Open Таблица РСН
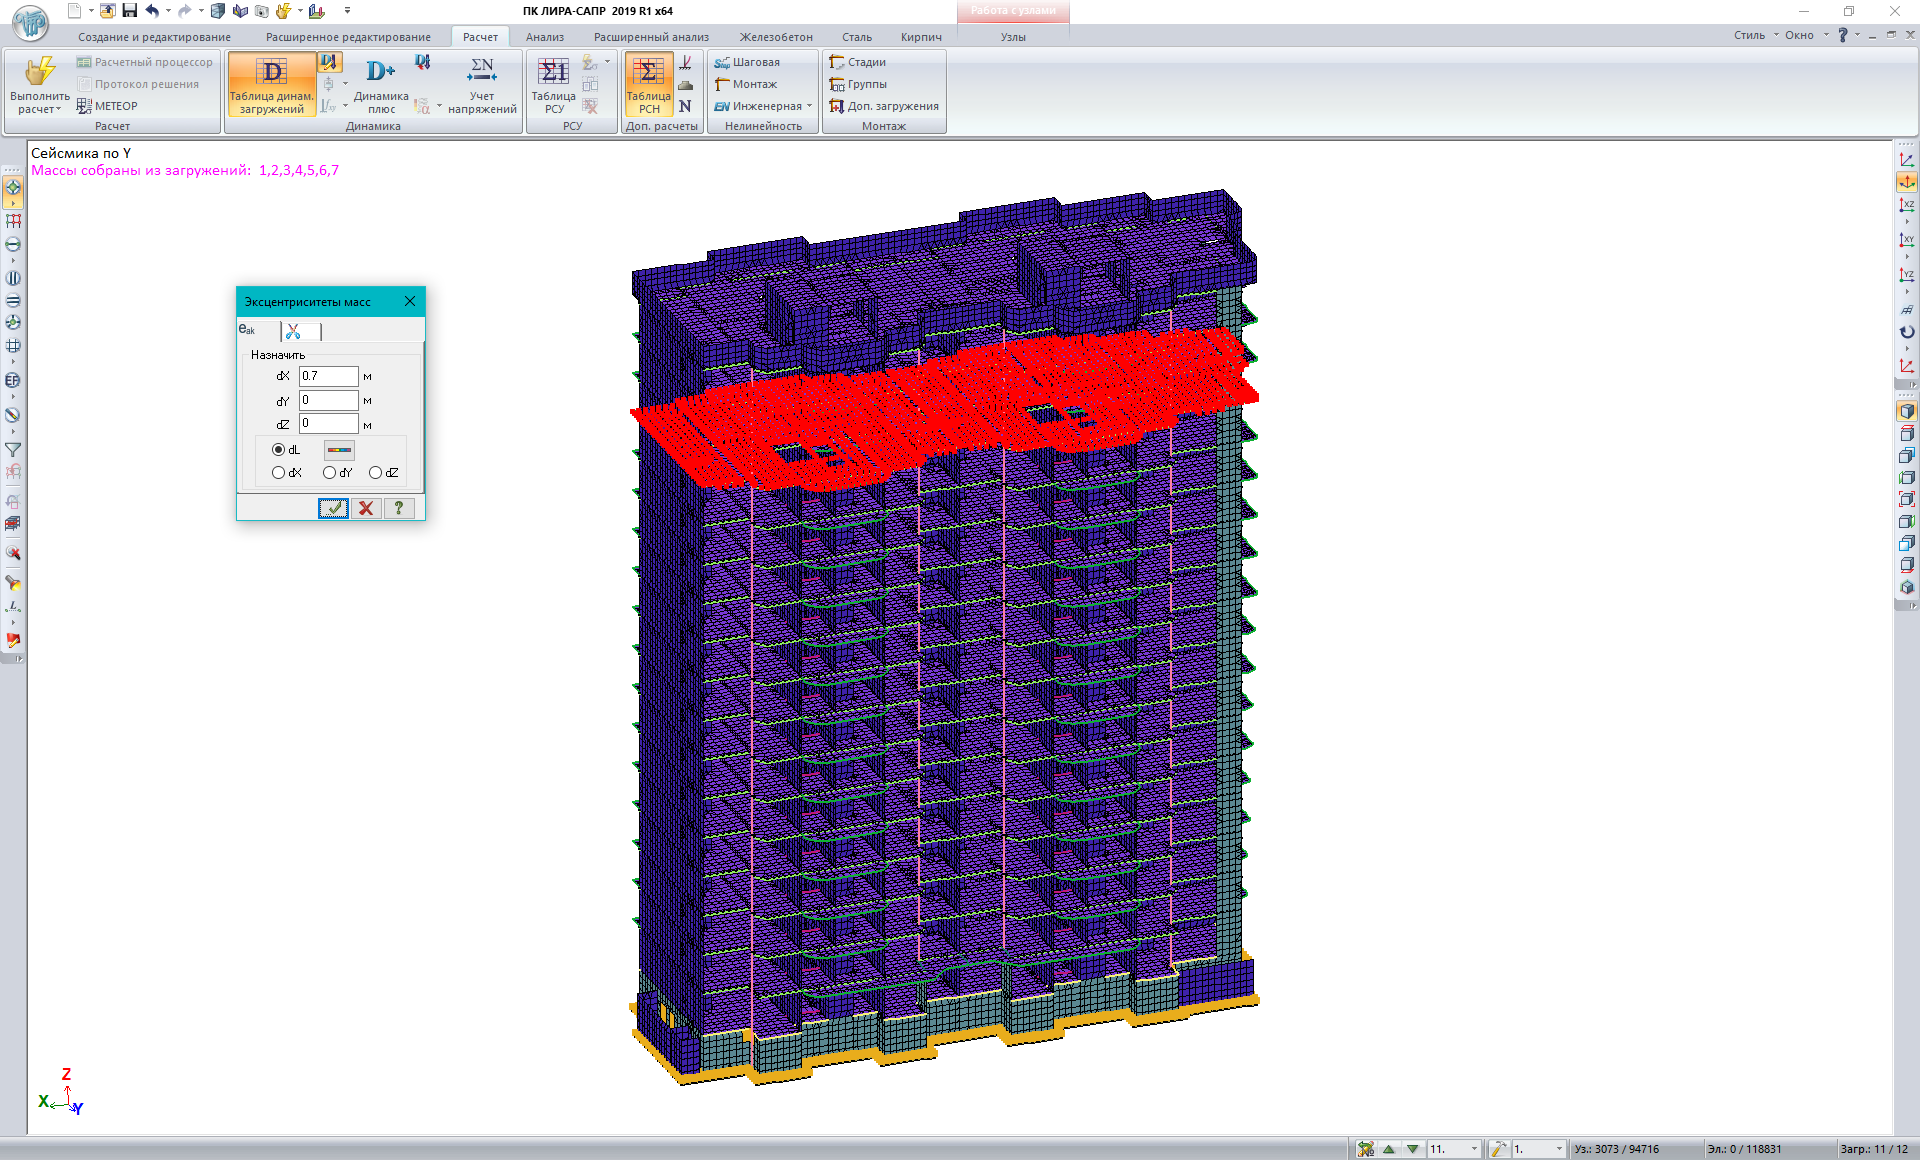Viewport: 1920px width, 1160px height. tap(648, 85)
